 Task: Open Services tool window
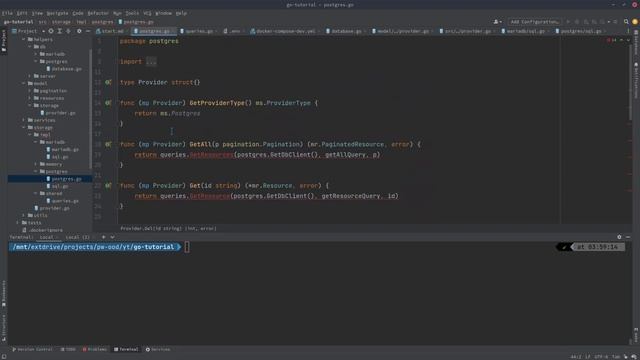[158, 349]
